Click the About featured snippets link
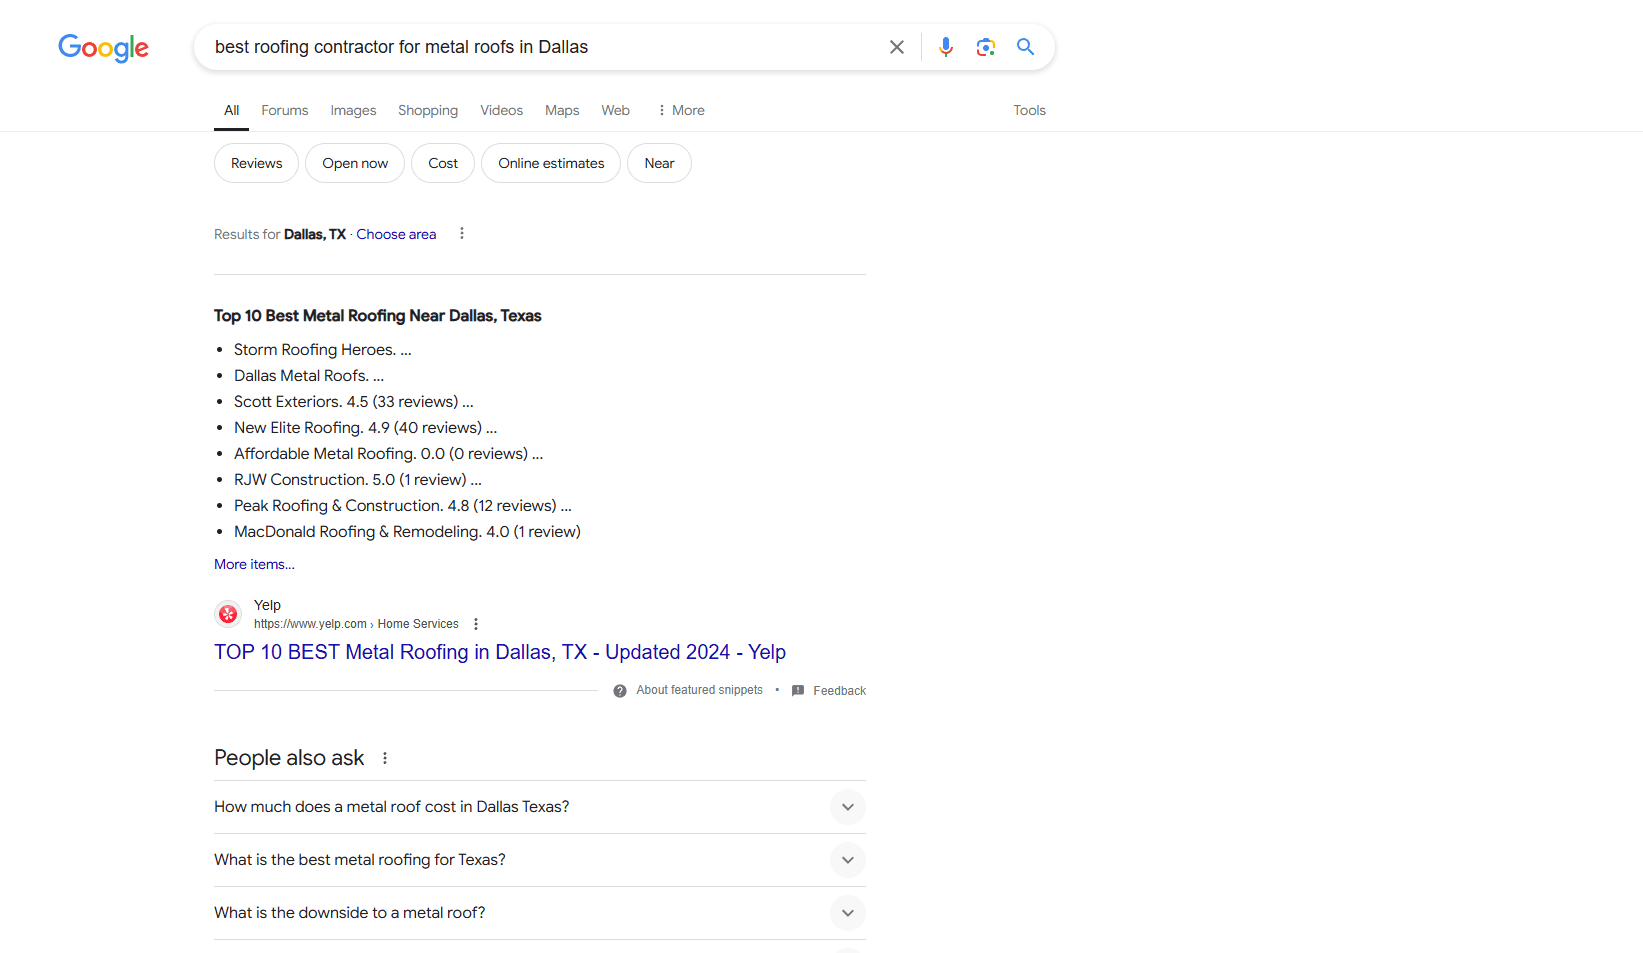The image size is (1643, 953). click(699, 691)
